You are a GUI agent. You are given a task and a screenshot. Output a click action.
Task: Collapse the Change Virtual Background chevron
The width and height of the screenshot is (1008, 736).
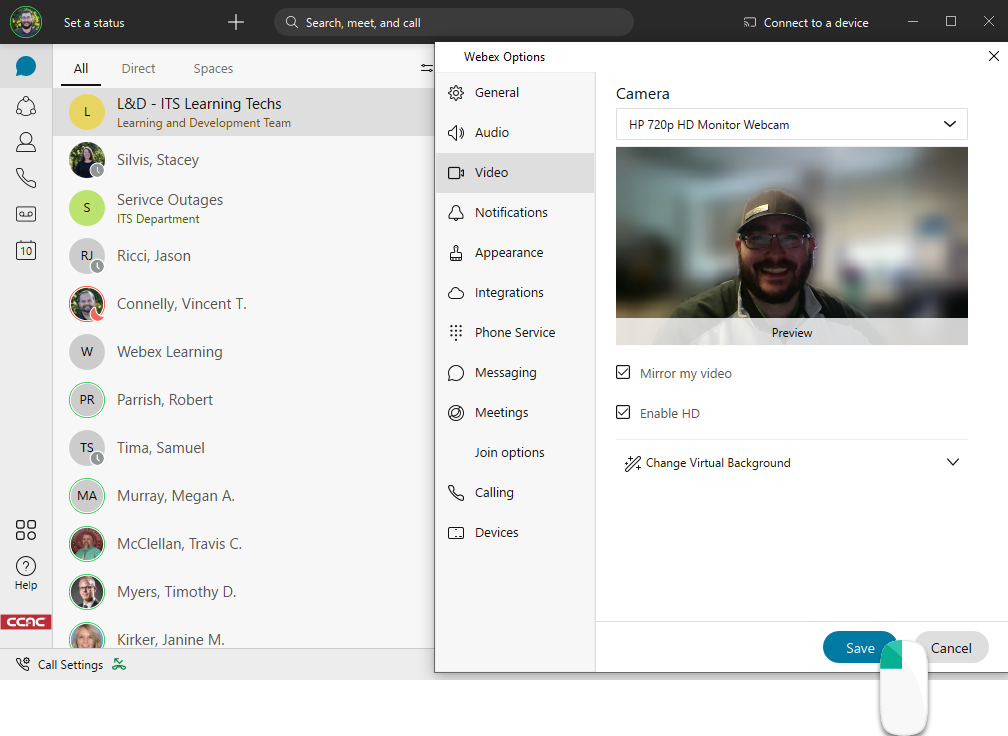click(952, 462)
